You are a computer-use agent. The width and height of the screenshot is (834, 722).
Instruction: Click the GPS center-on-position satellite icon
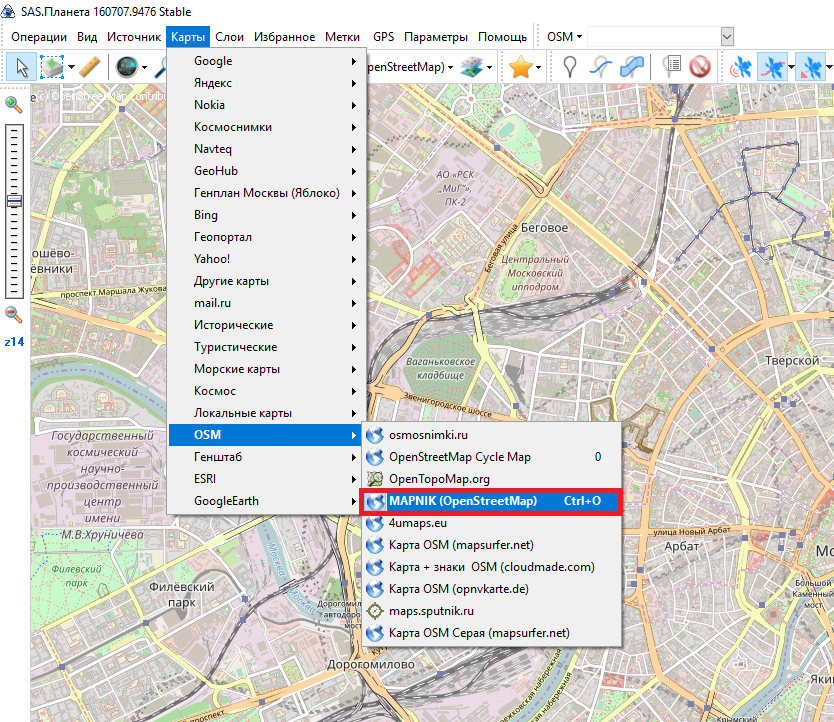(810, 67)
